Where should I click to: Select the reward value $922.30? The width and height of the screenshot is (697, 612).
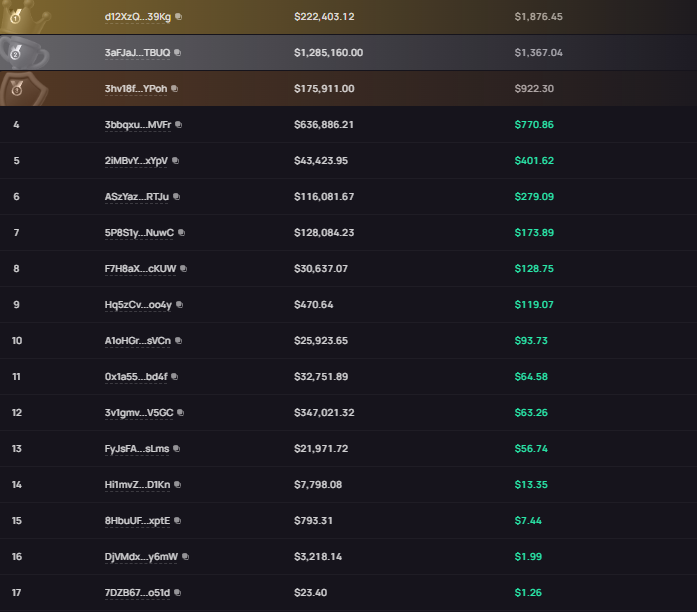click(534, 89)
